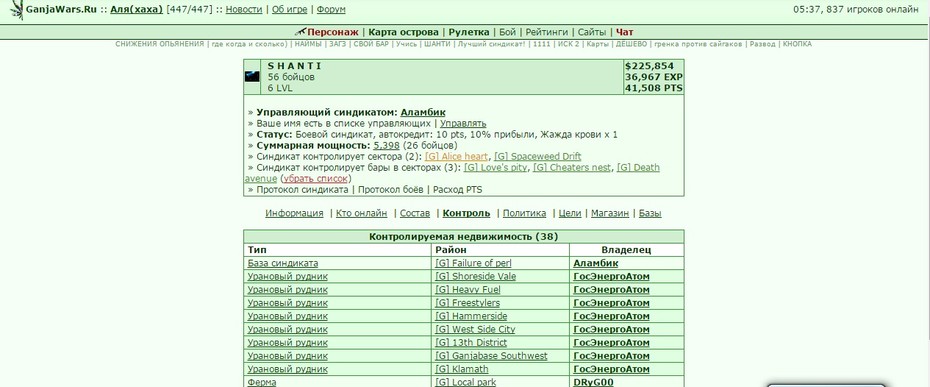Open Протокол боёв
930x387 pixels.
(x=390, y=190)
